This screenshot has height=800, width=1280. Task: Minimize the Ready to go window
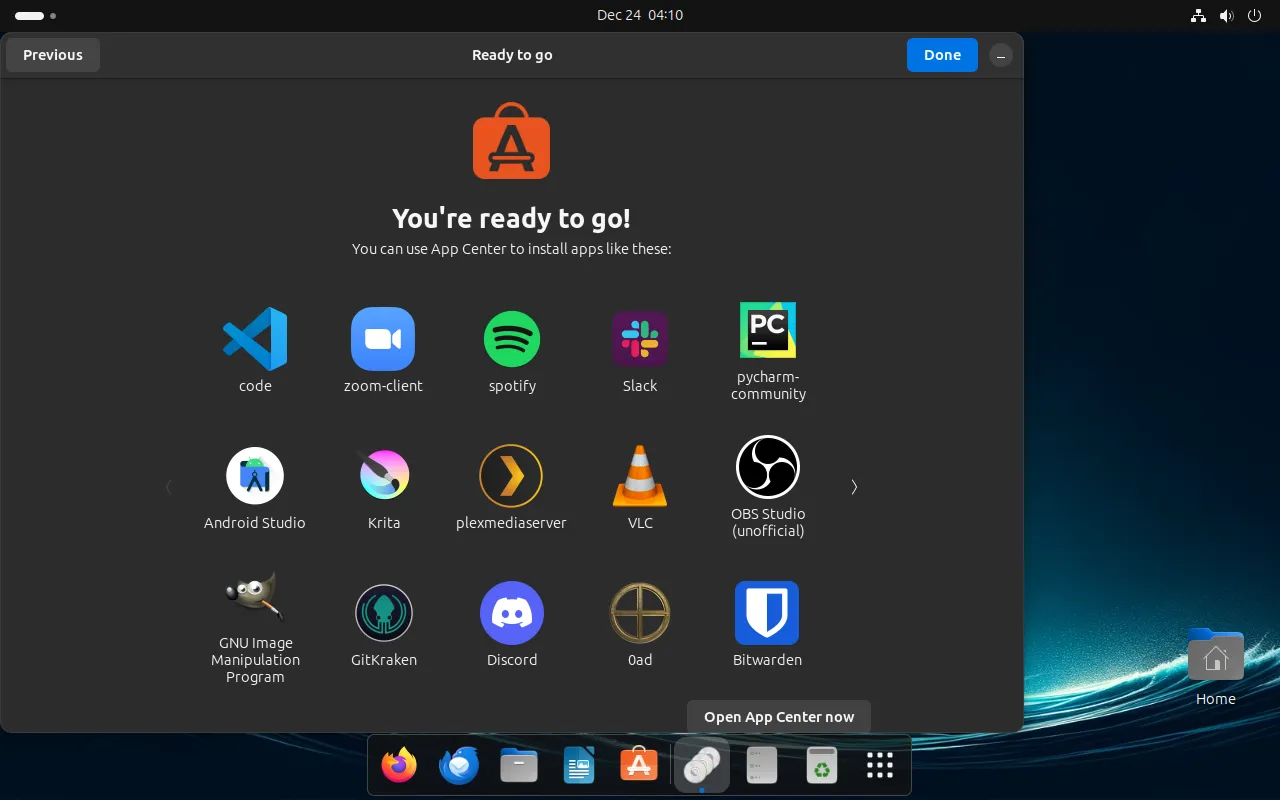(1000, 56)
